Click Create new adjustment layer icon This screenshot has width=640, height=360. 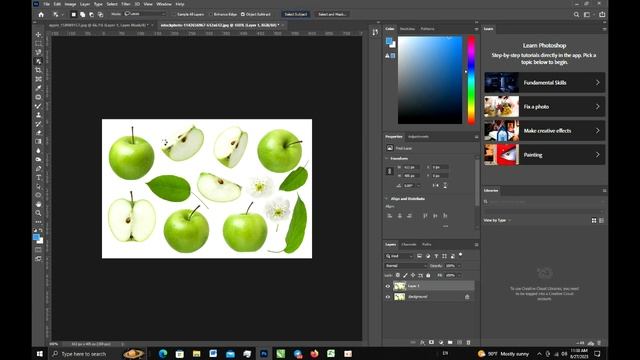coord(441,342)
